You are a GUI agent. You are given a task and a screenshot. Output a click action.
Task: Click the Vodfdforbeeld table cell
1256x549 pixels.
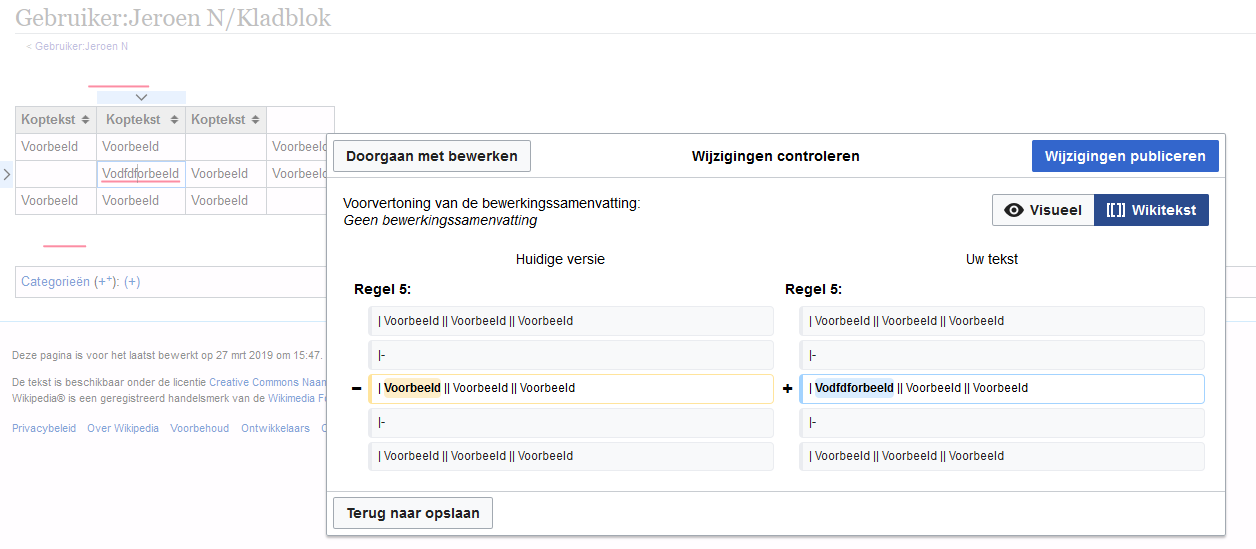[140, 174]
